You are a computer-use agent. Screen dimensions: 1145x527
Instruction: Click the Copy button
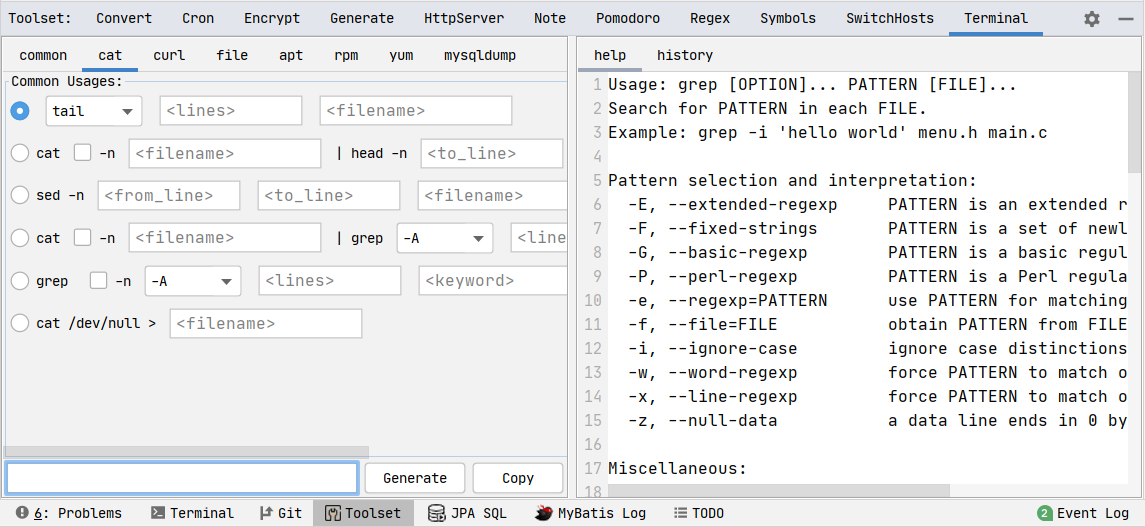[x=518, y=478]
